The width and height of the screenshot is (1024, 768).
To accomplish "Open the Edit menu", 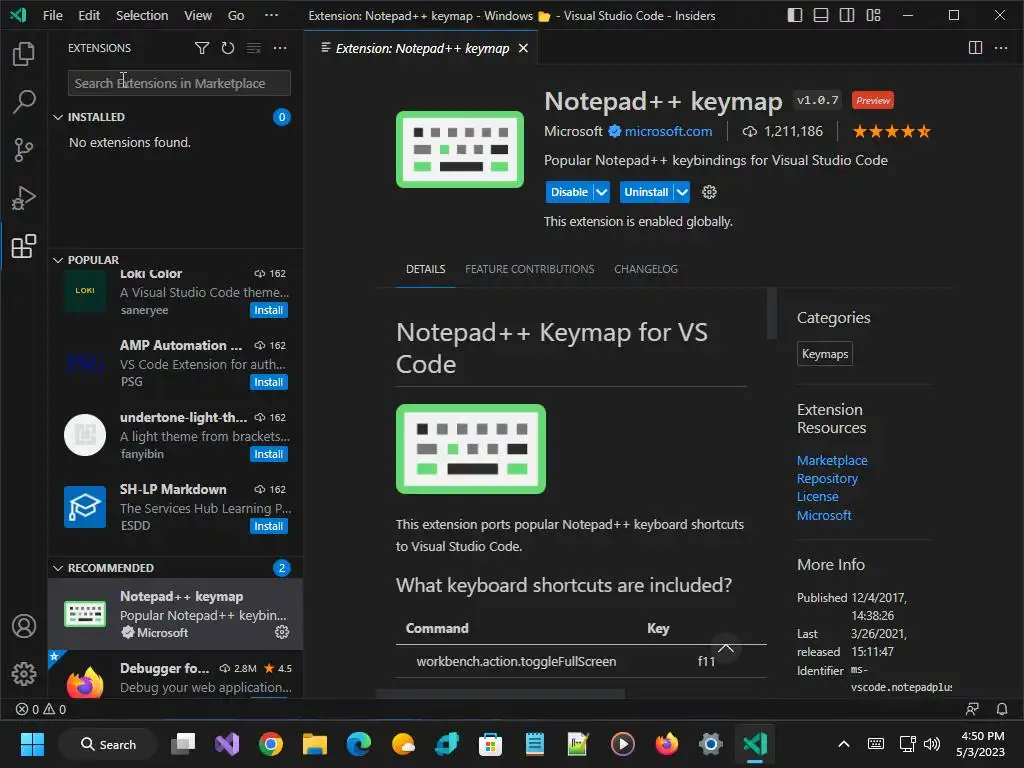I will pyautogui.click(x=89, y=15).
